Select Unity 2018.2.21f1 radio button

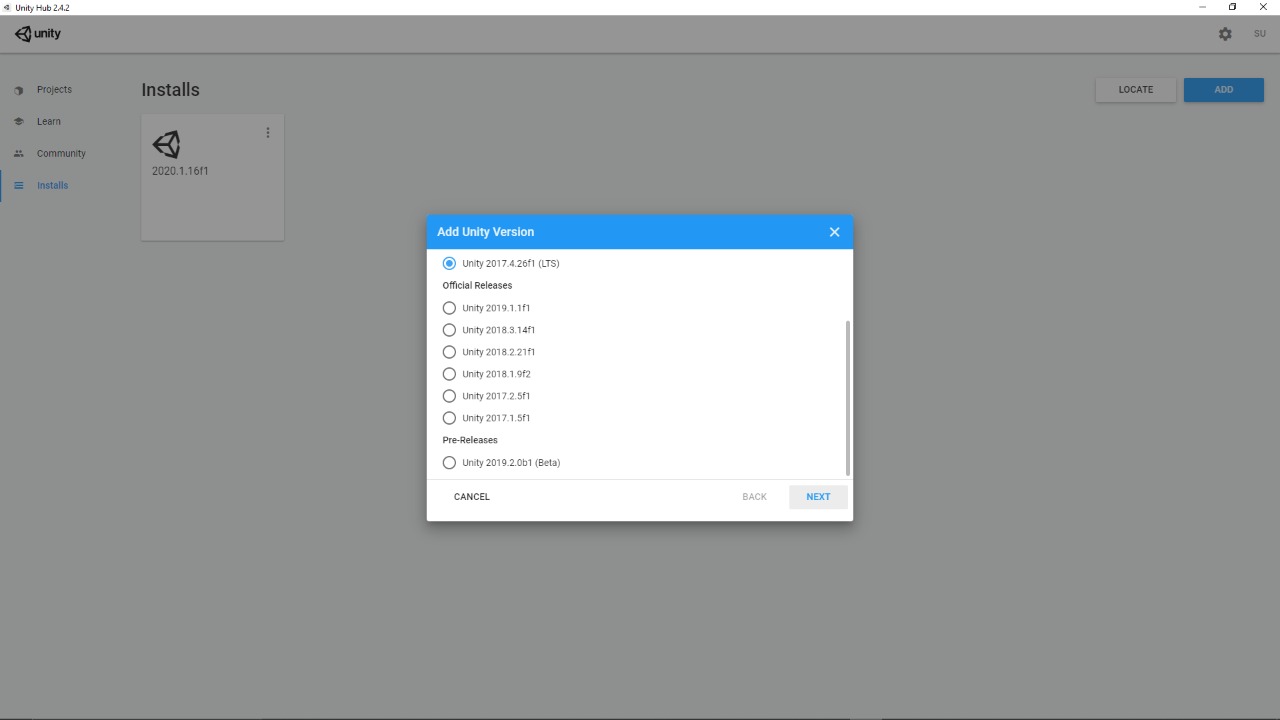click(449, 352)
